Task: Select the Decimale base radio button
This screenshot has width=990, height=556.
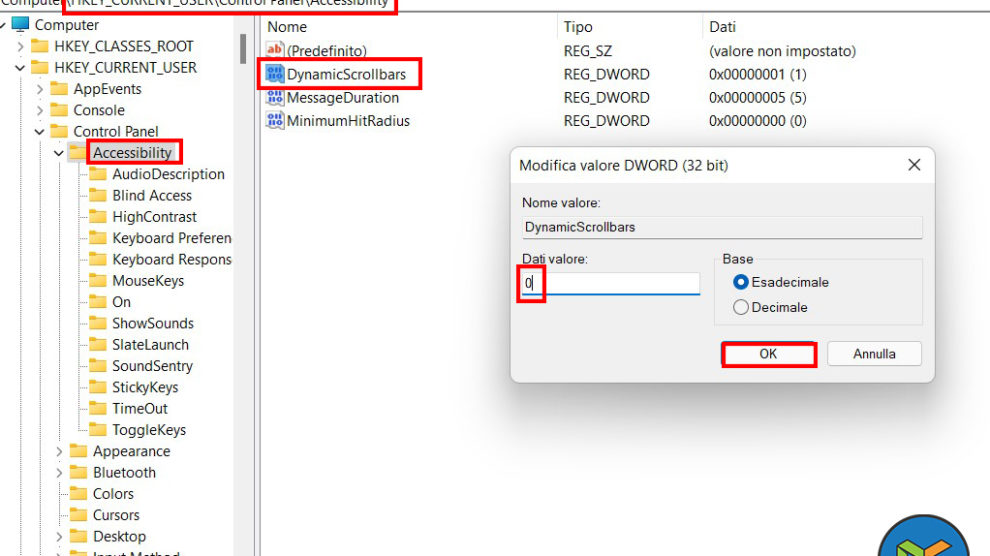Action: (741, 307)
